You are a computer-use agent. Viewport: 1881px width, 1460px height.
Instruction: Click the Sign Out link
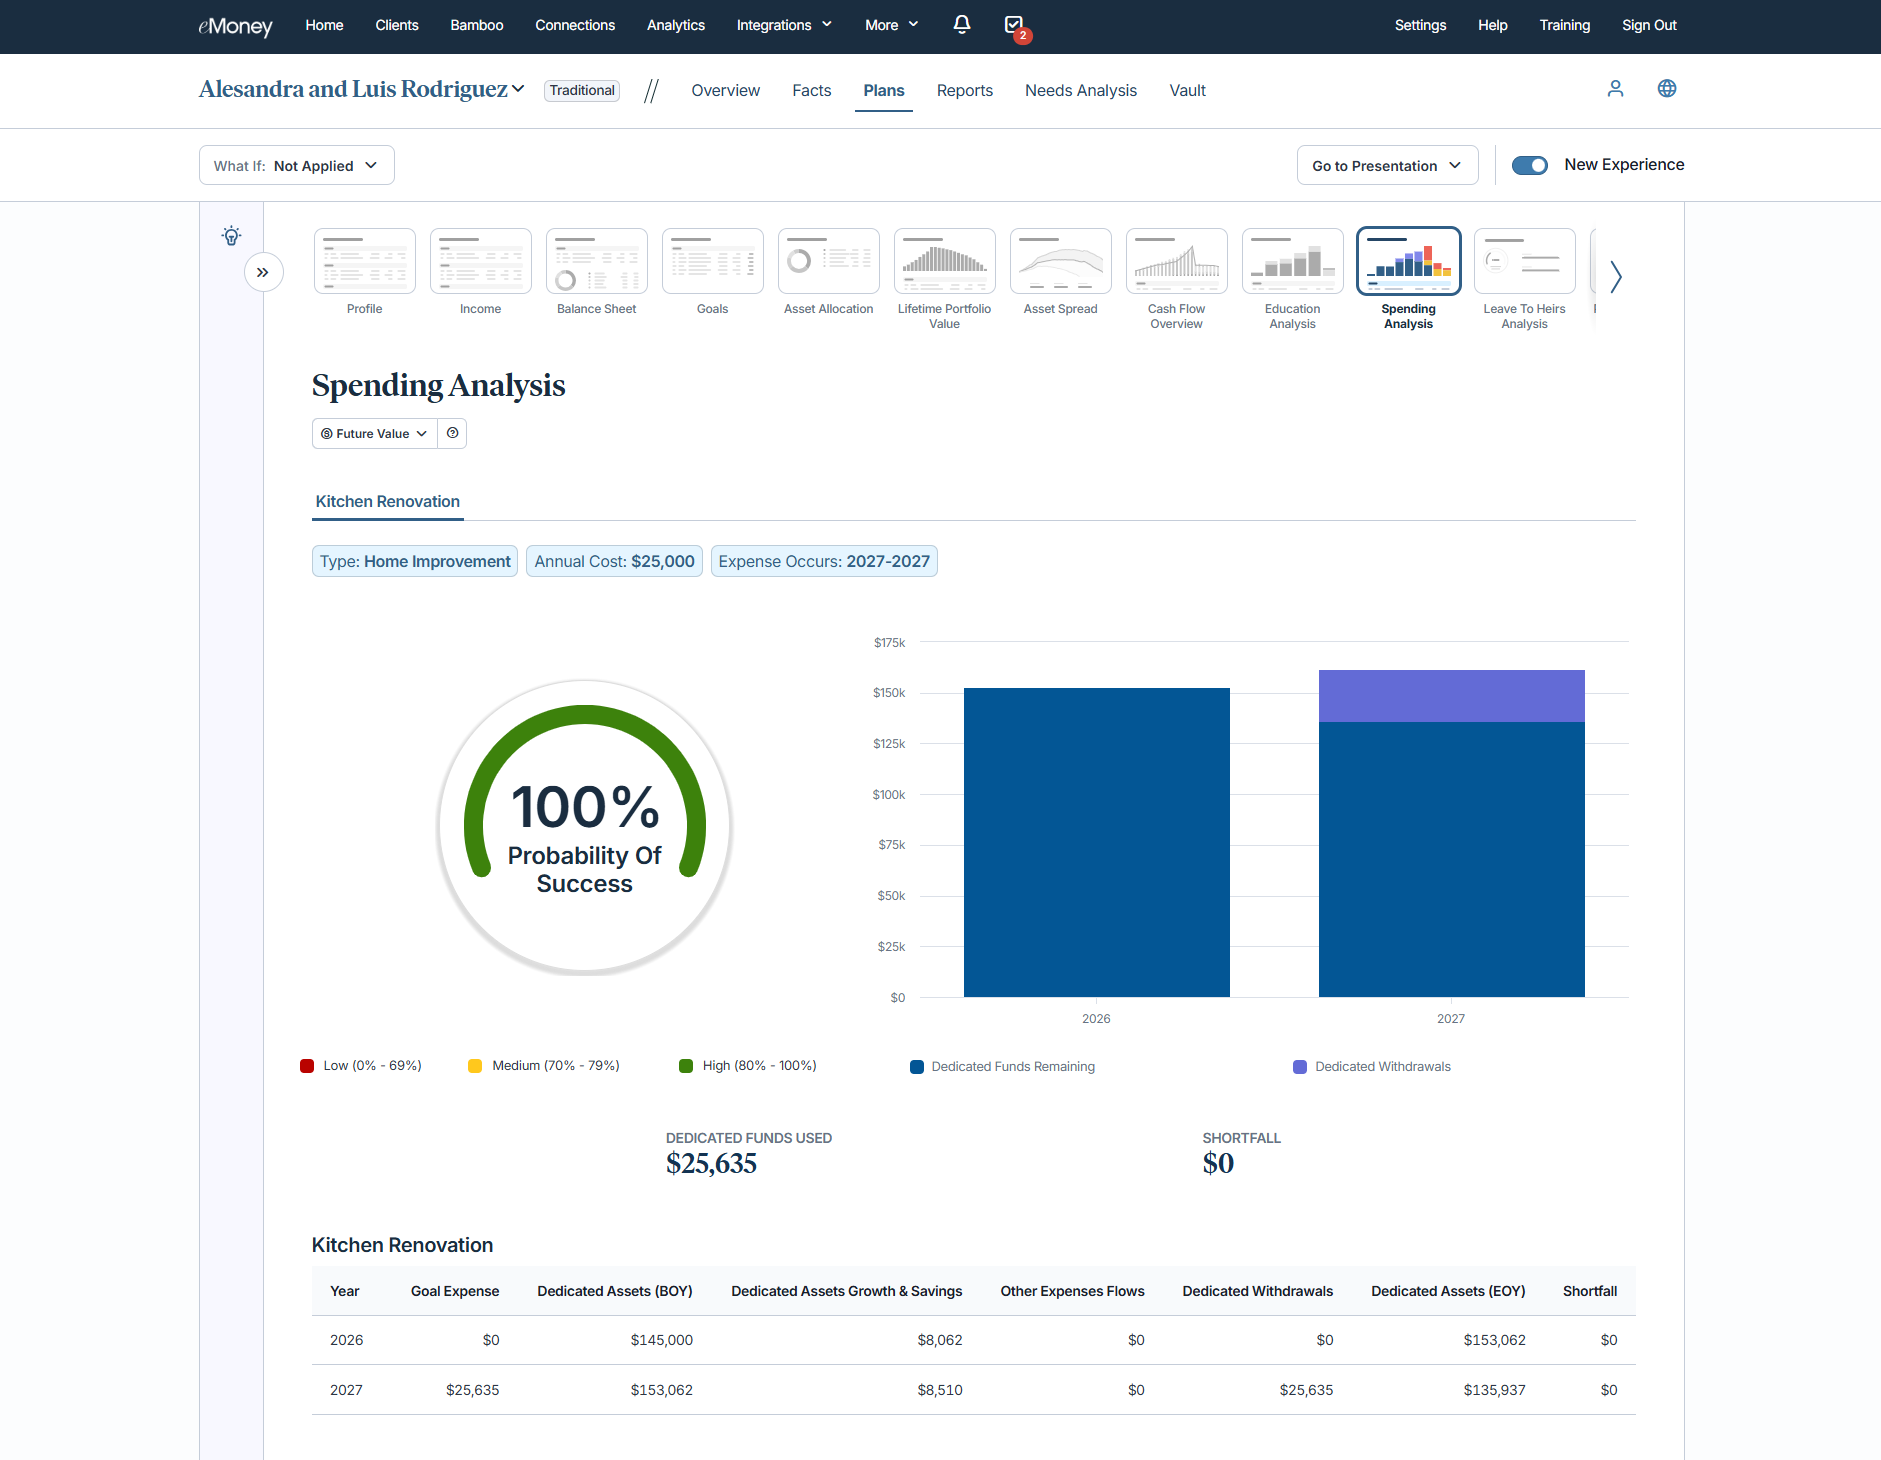1648,25
